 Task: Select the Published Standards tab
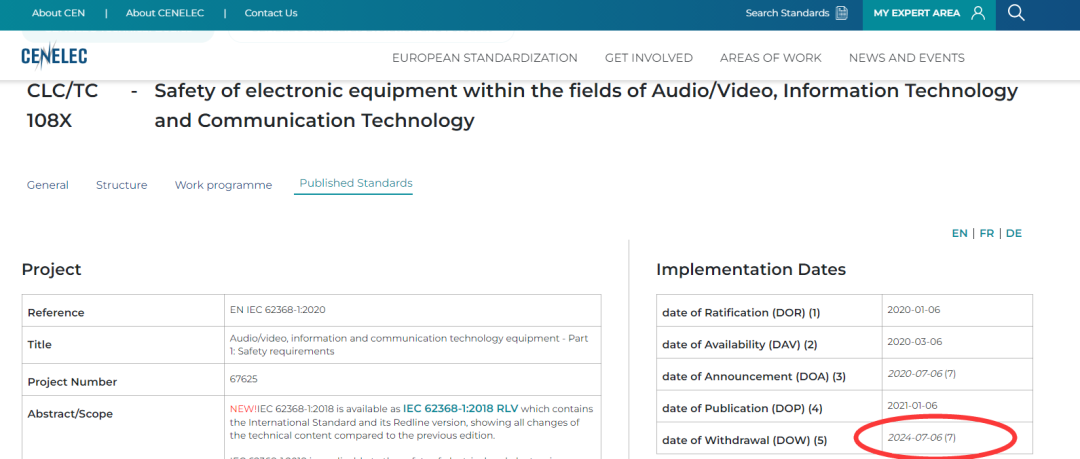(356, 183)
